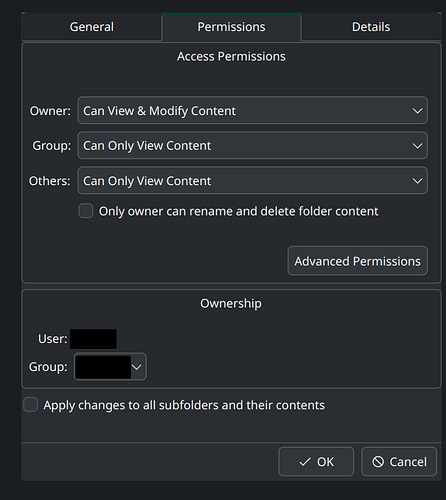Open the Ownership Group combo box
The height and width of the screenshot is (500, 446).
110,367
